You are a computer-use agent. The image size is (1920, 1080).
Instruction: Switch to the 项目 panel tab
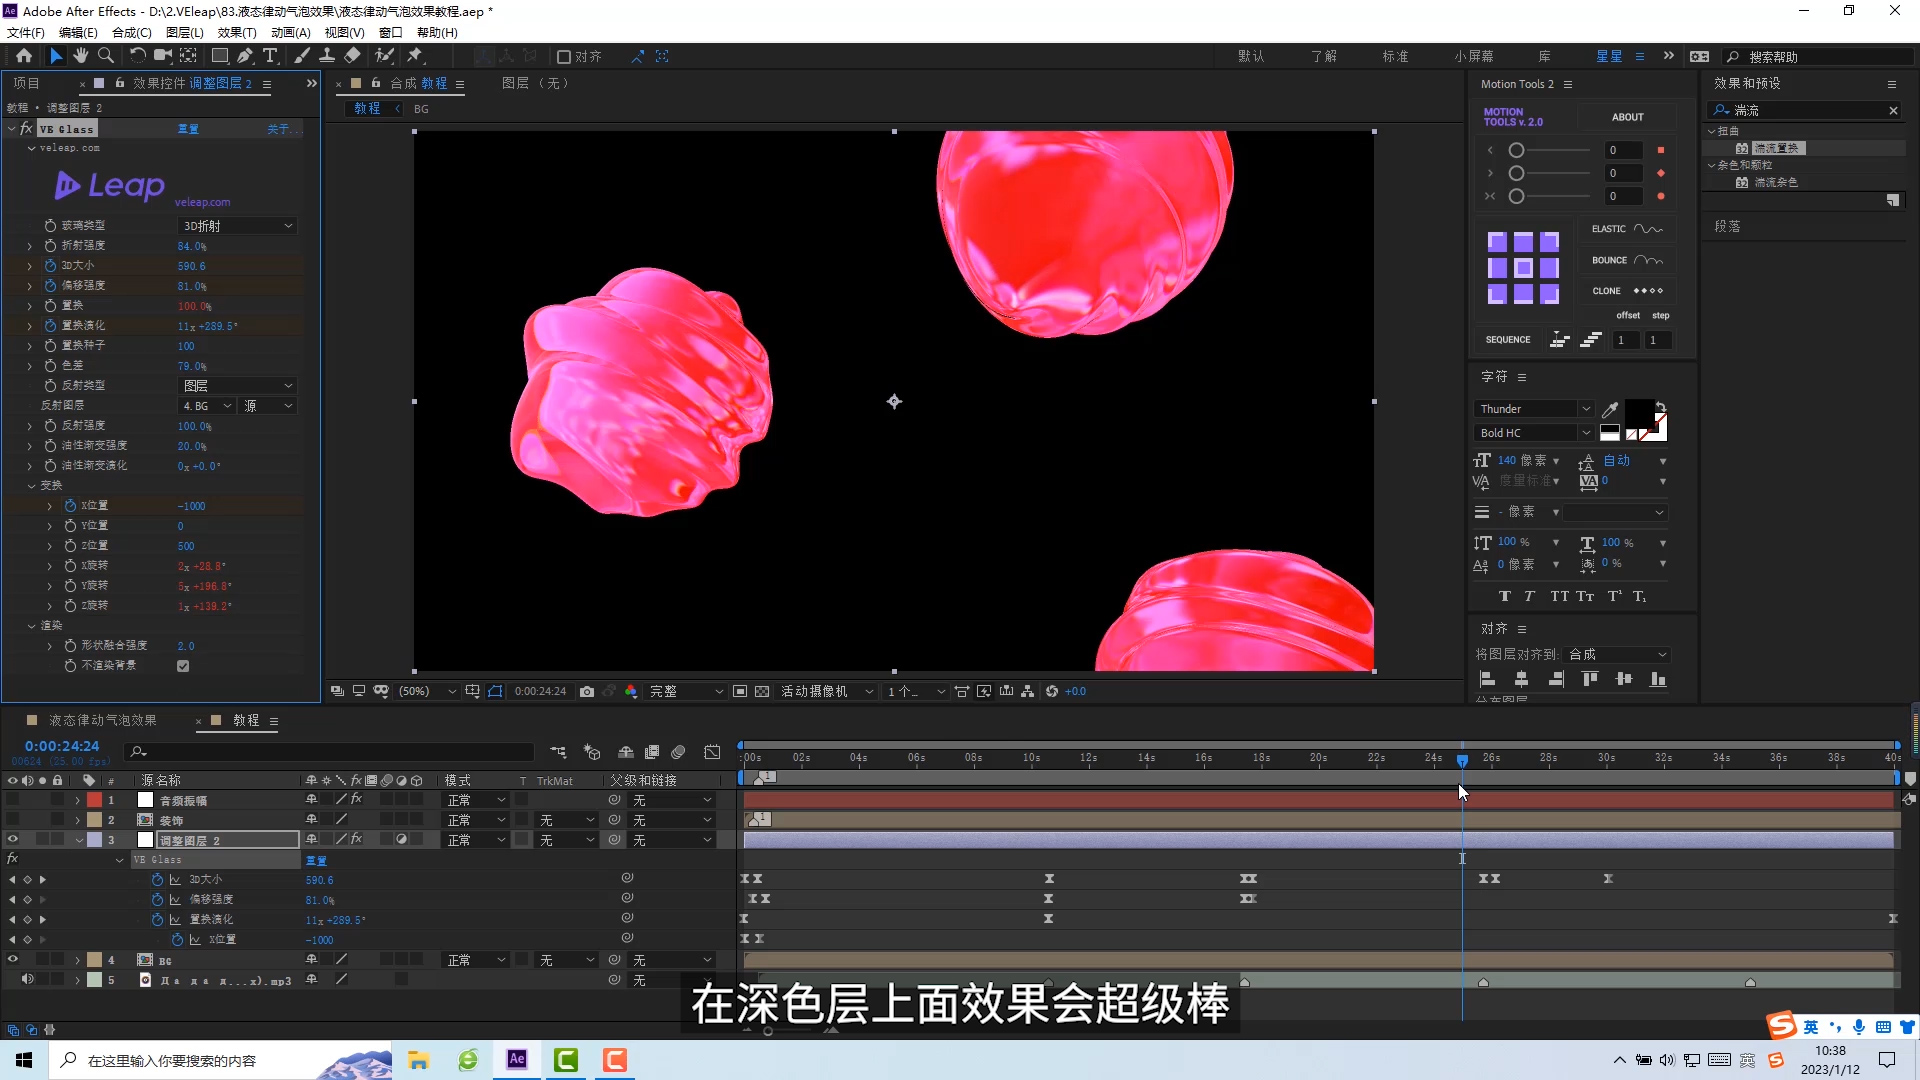(26, 83)
